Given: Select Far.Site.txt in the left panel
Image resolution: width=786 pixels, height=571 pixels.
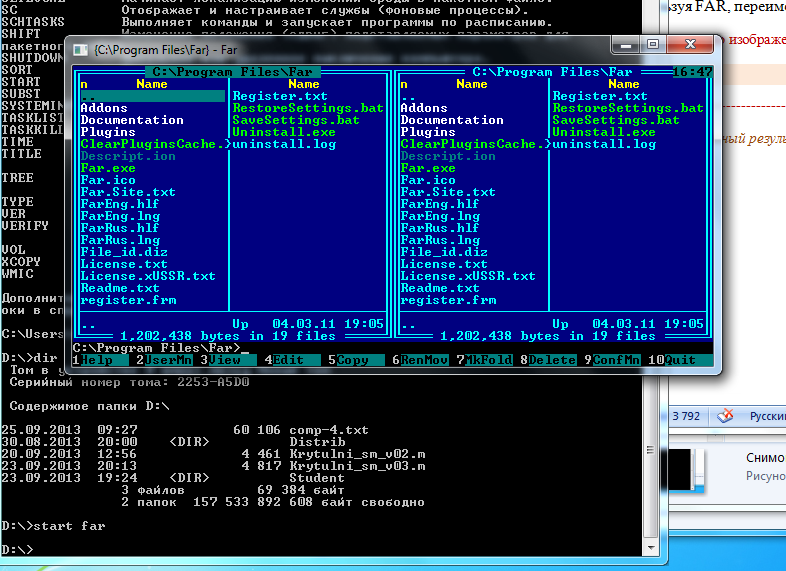Looking at the screenshot, I should [128, 192].
